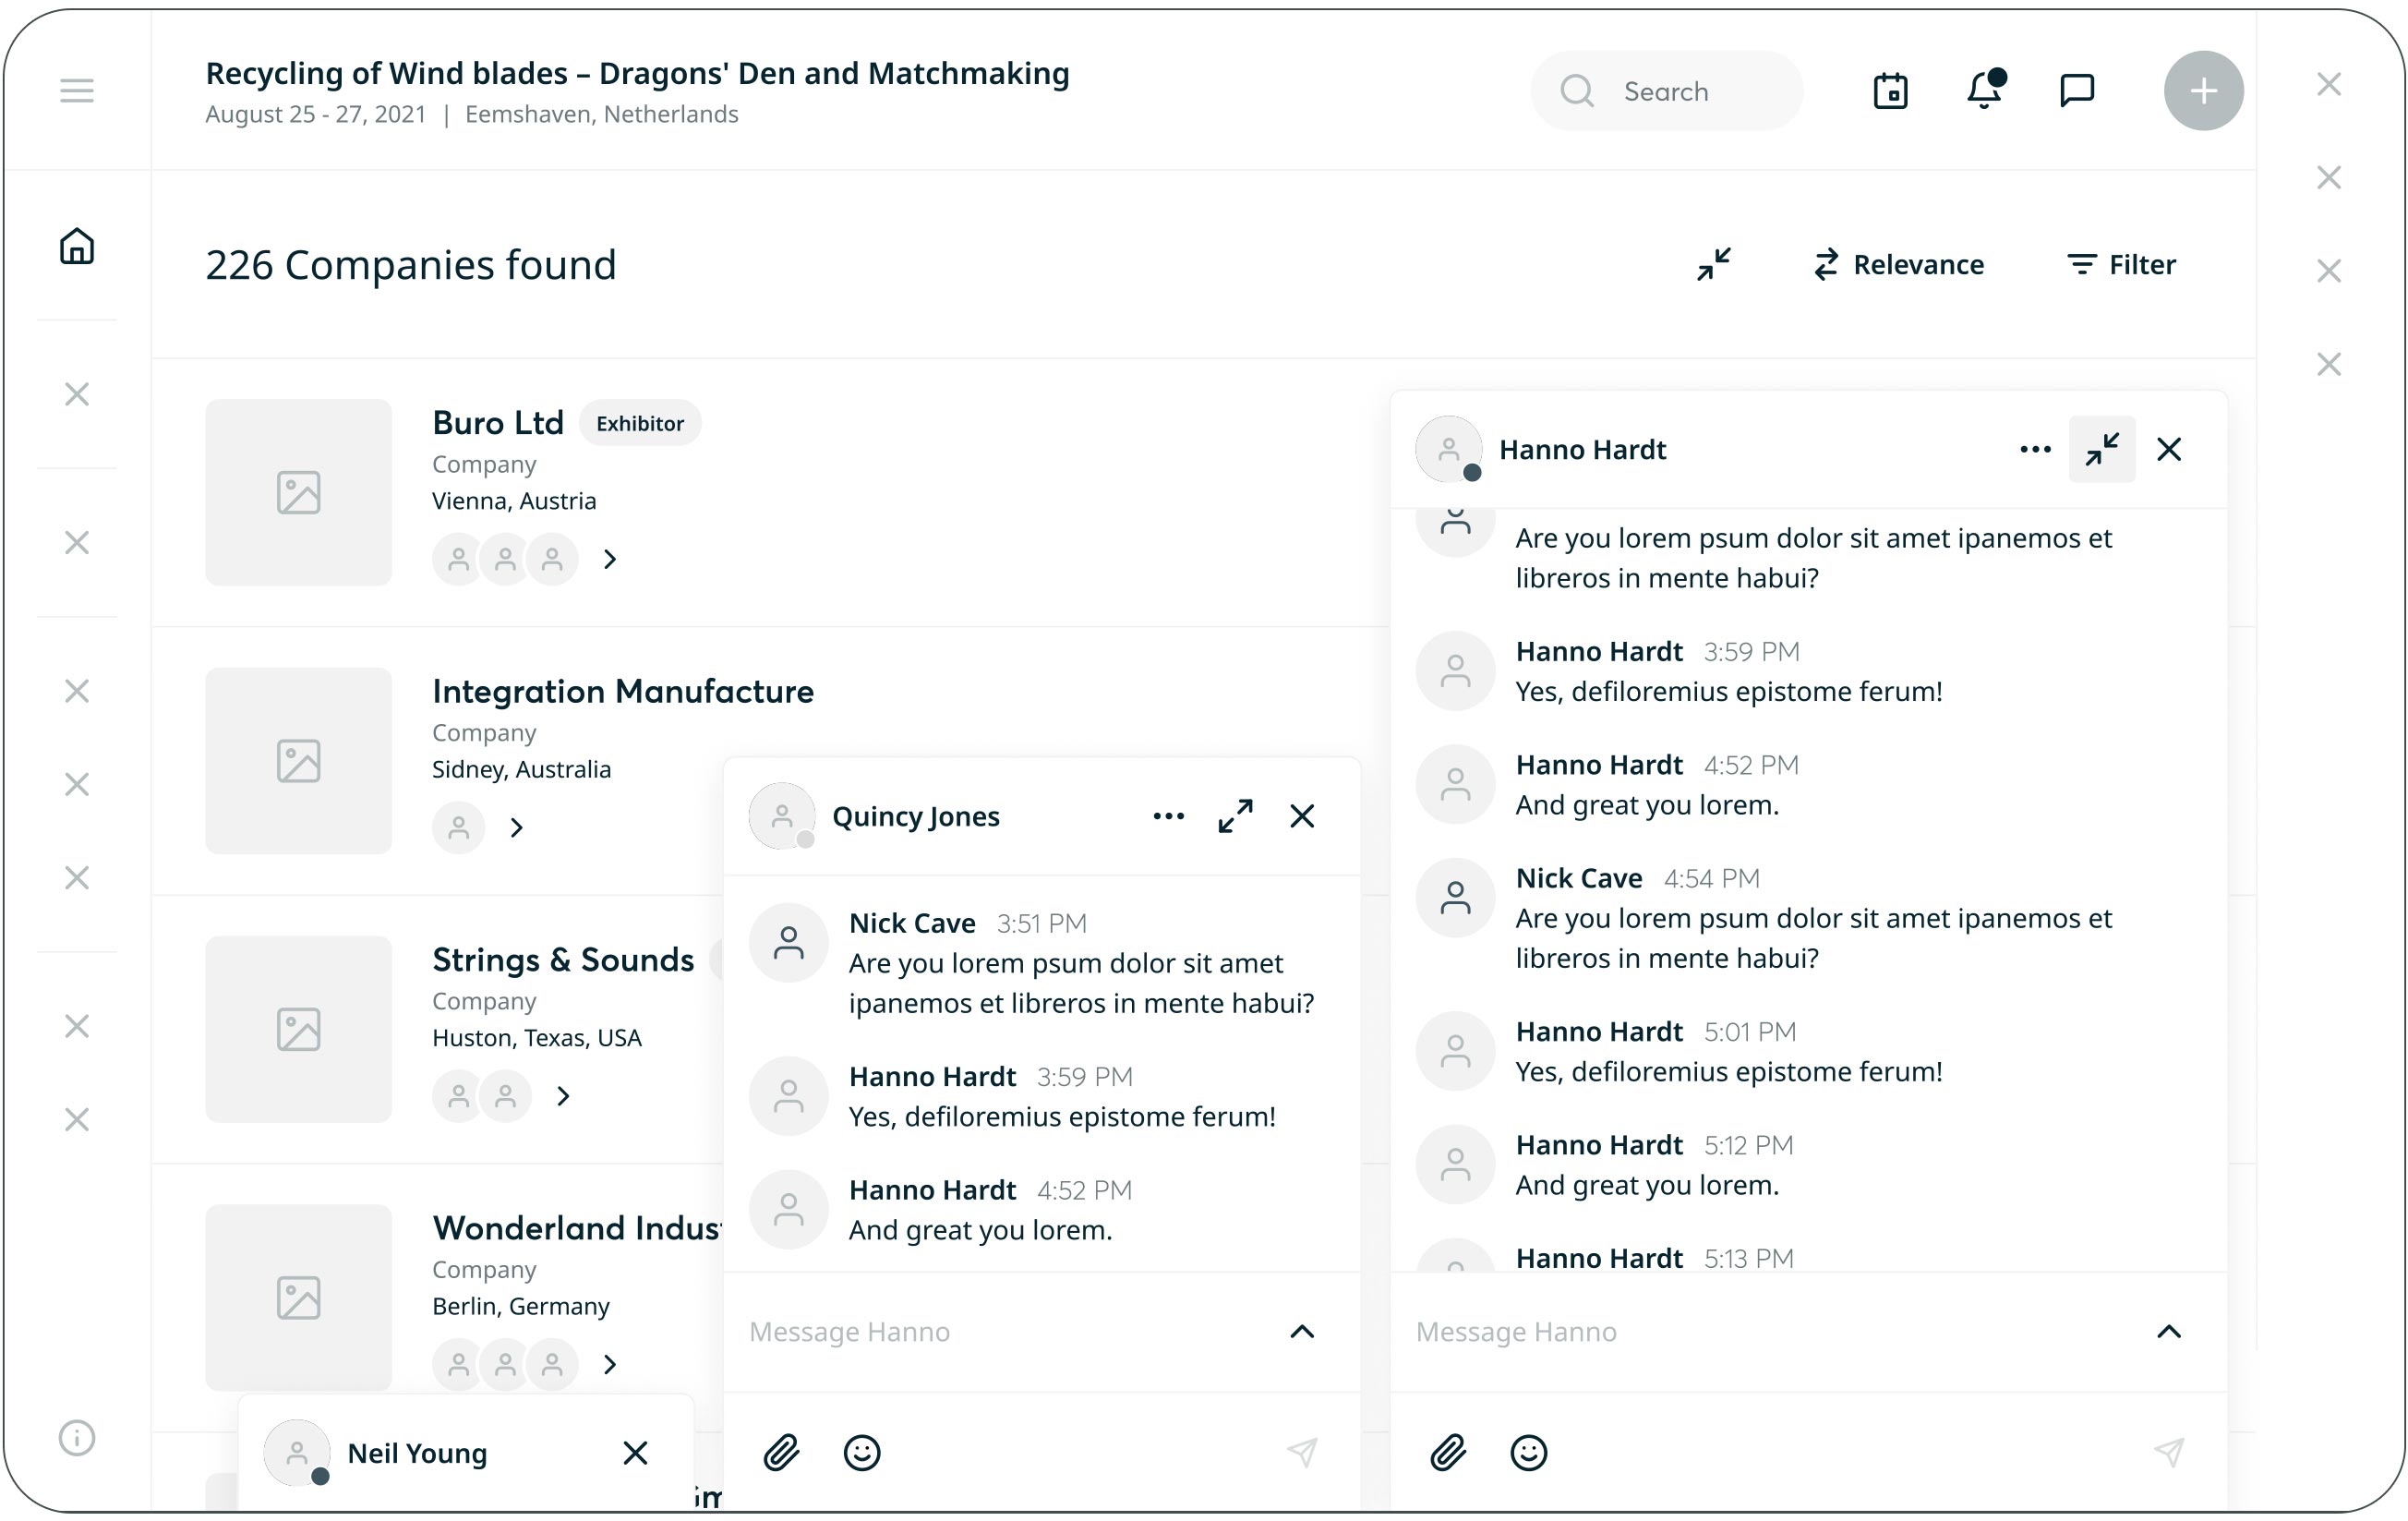Open more options in Hanno Hardt chat
Viewport: 2408px width, 1521px height.
pos(2035,449)
